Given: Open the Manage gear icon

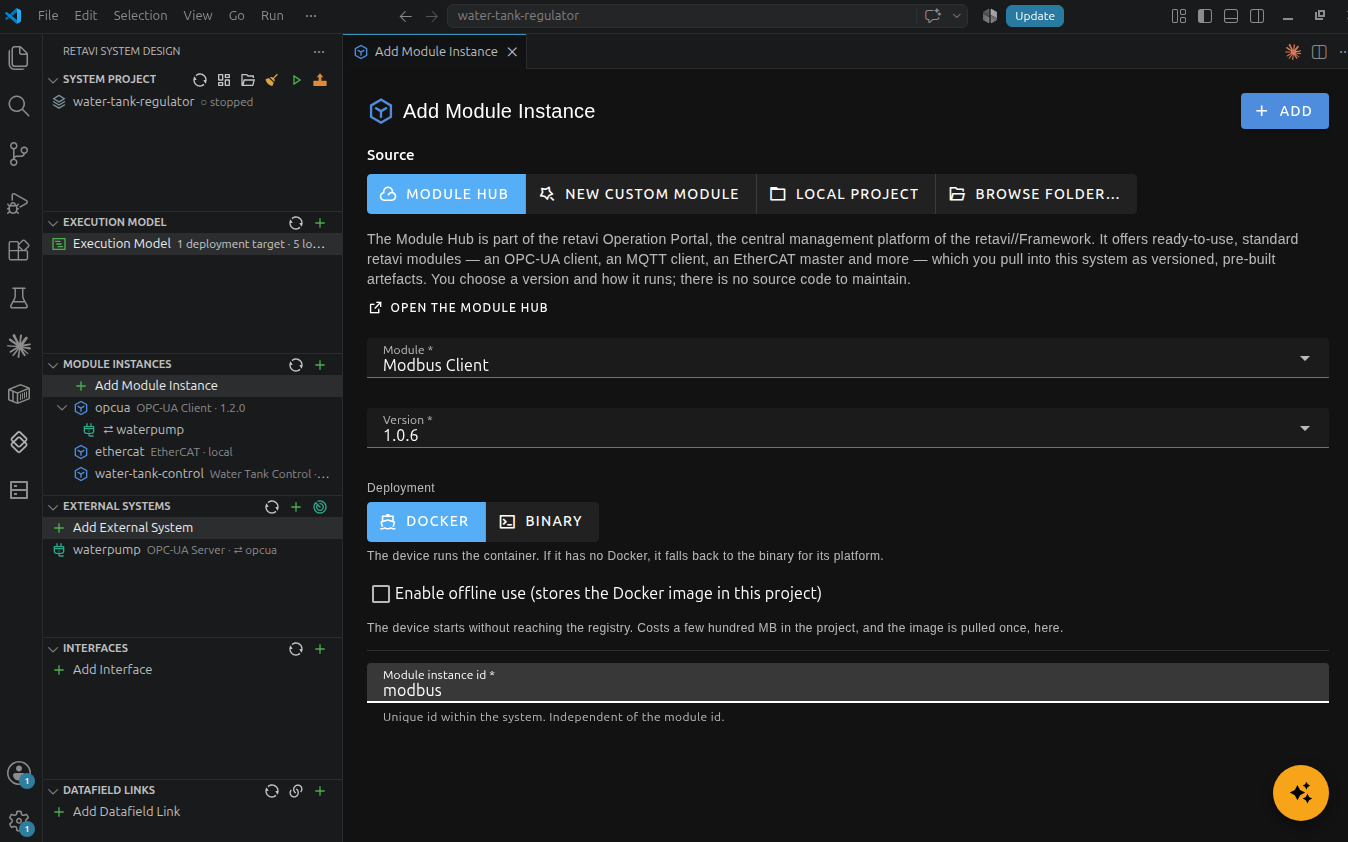Looking at the screenshot, I should tap(18, 821).
